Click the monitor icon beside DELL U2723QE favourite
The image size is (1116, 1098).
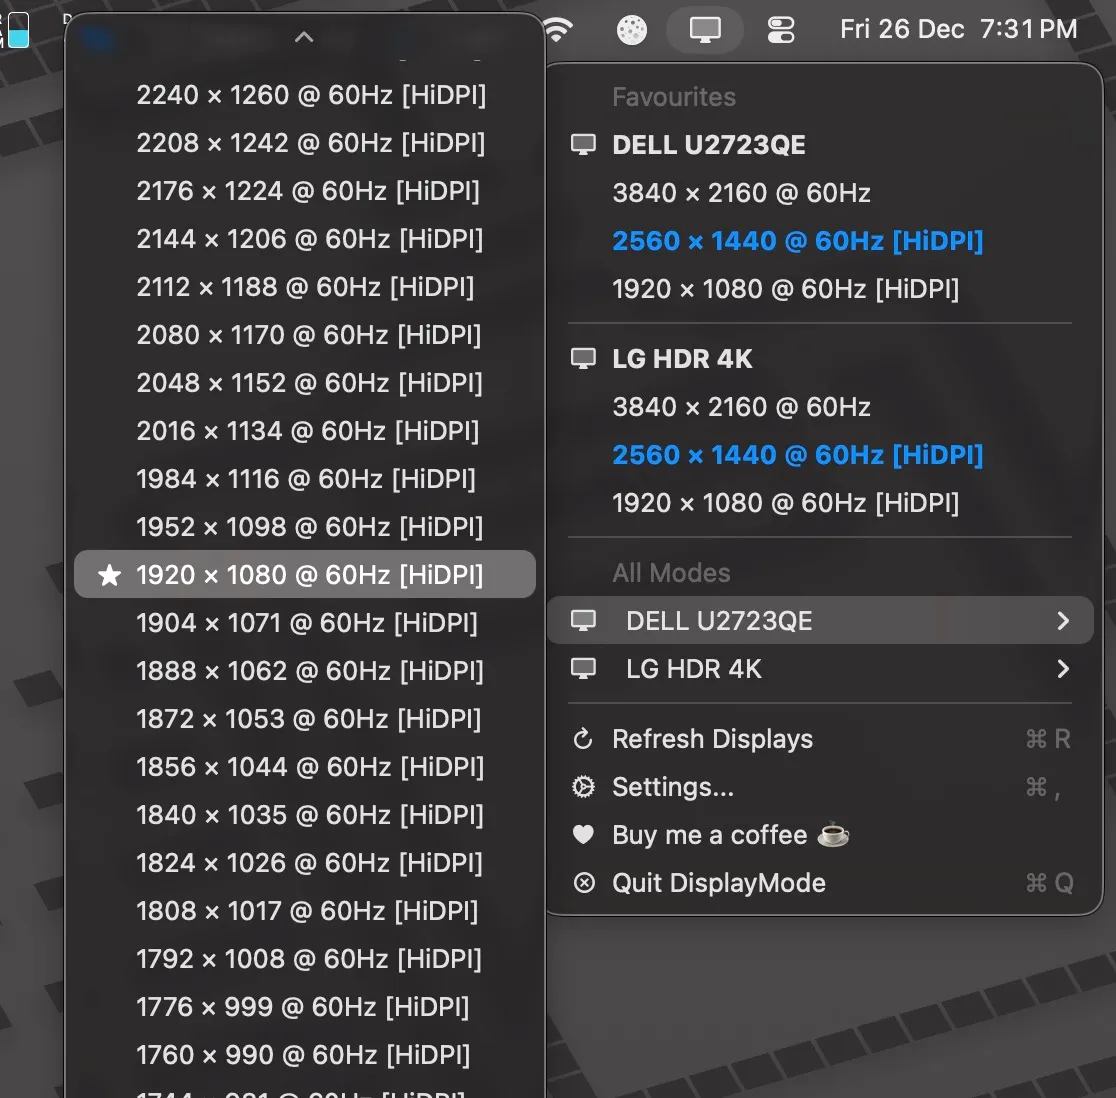(x=583, y=144)
